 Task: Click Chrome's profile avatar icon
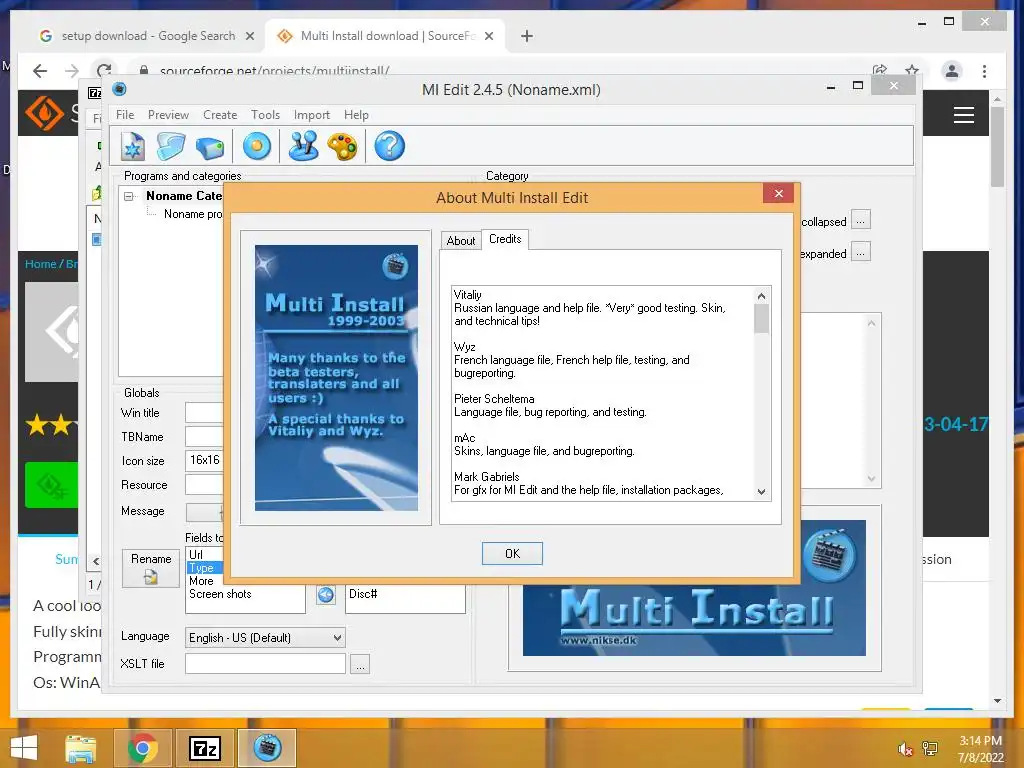click(x=952, y=71)
